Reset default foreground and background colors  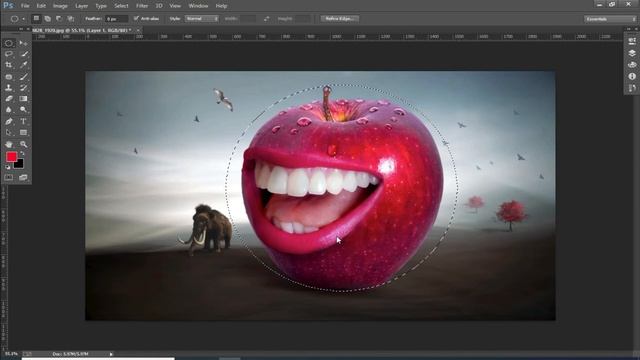[x=8, y=167]
